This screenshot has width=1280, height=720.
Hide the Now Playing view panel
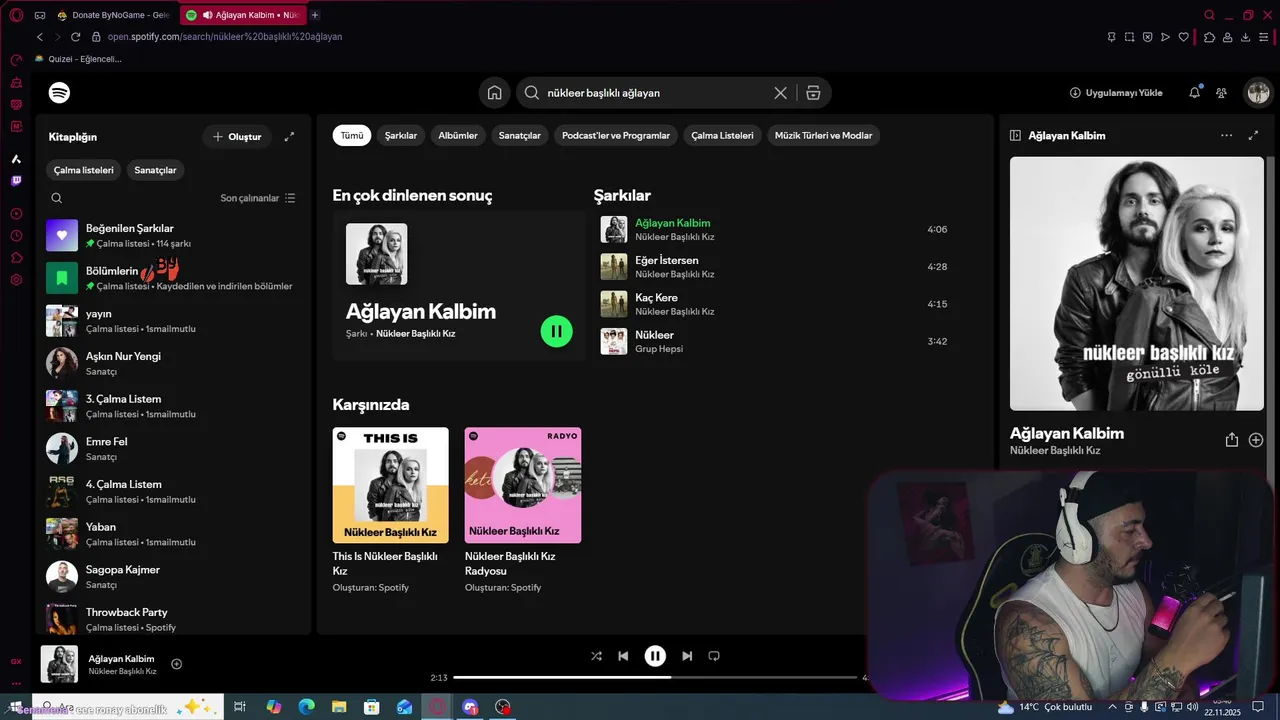pos(1015,135)
